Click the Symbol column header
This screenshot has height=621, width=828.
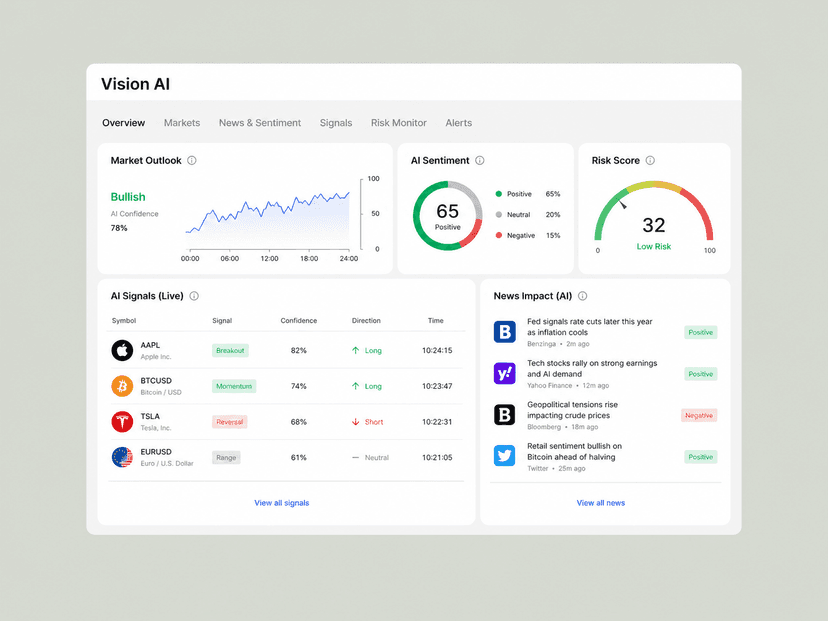[x=124, y=321]
